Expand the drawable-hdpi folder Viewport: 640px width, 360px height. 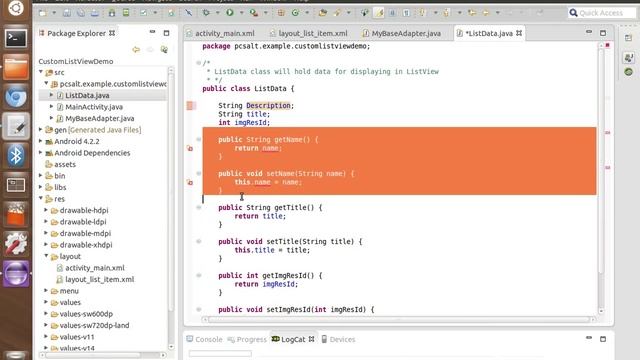click(x=46, y=210)
